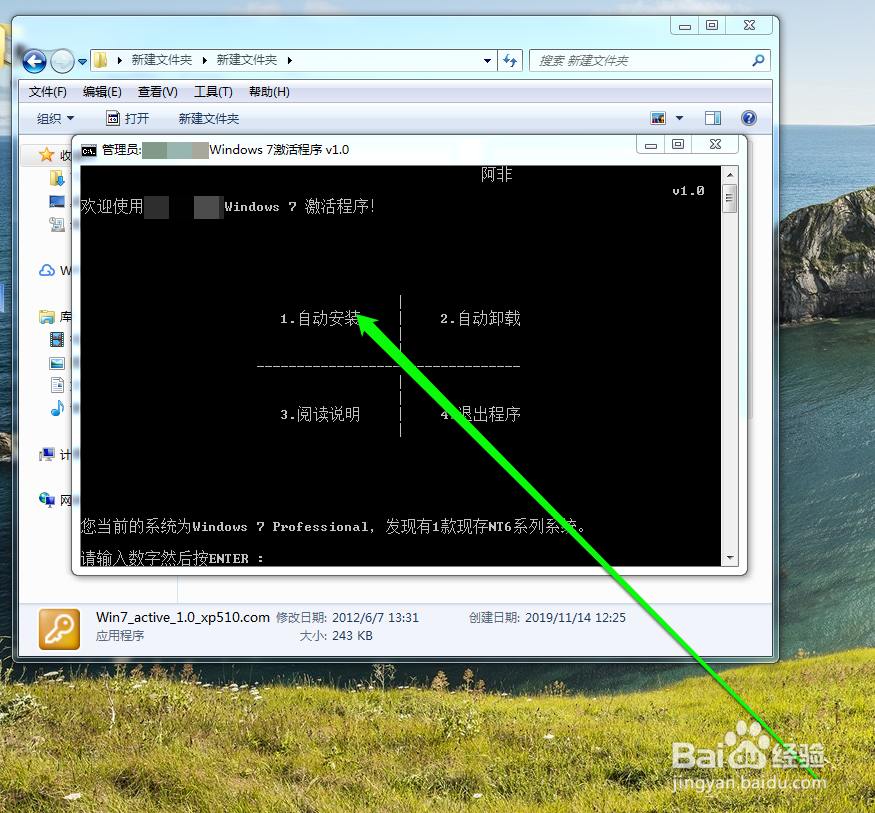Select first 新建文件夹 breadcrumb in address bar

pyautogui.click(x=162, y=60)
